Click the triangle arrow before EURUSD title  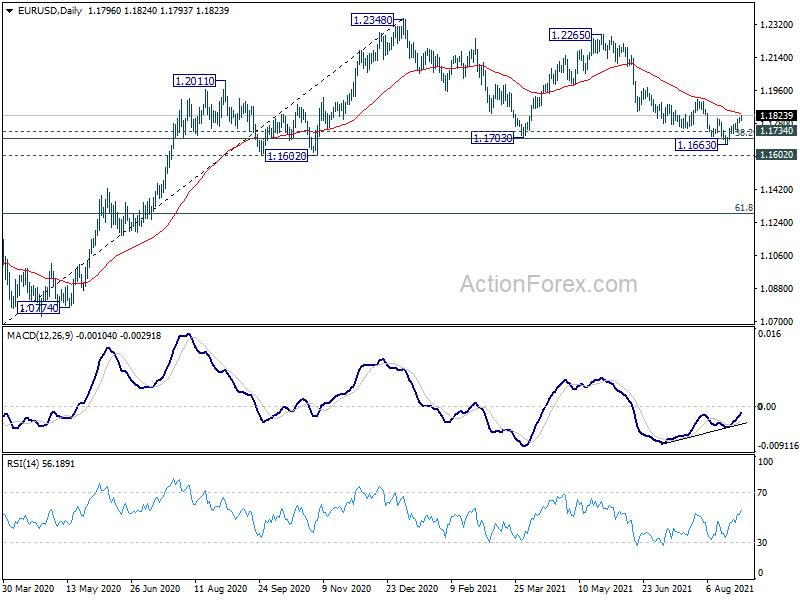[10, 11]
